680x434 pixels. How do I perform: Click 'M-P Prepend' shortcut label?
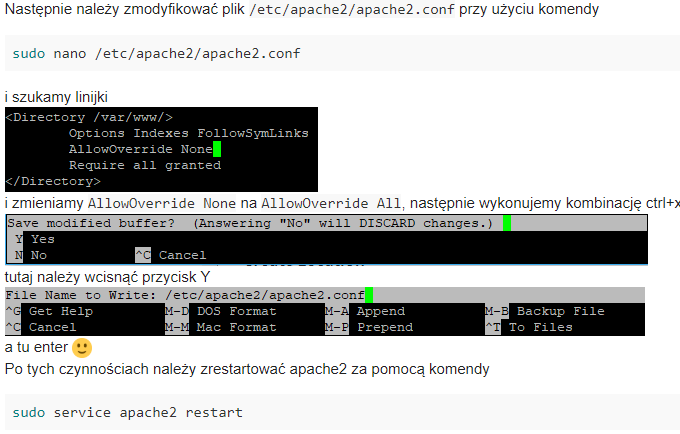pos(369,327)
